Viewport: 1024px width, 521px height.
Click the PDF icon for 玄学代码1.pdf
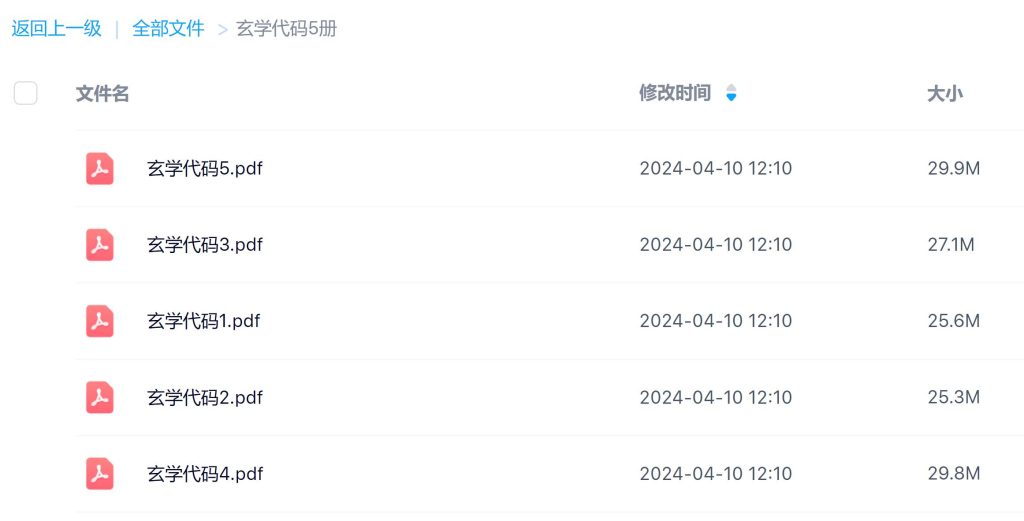point(100,321)
